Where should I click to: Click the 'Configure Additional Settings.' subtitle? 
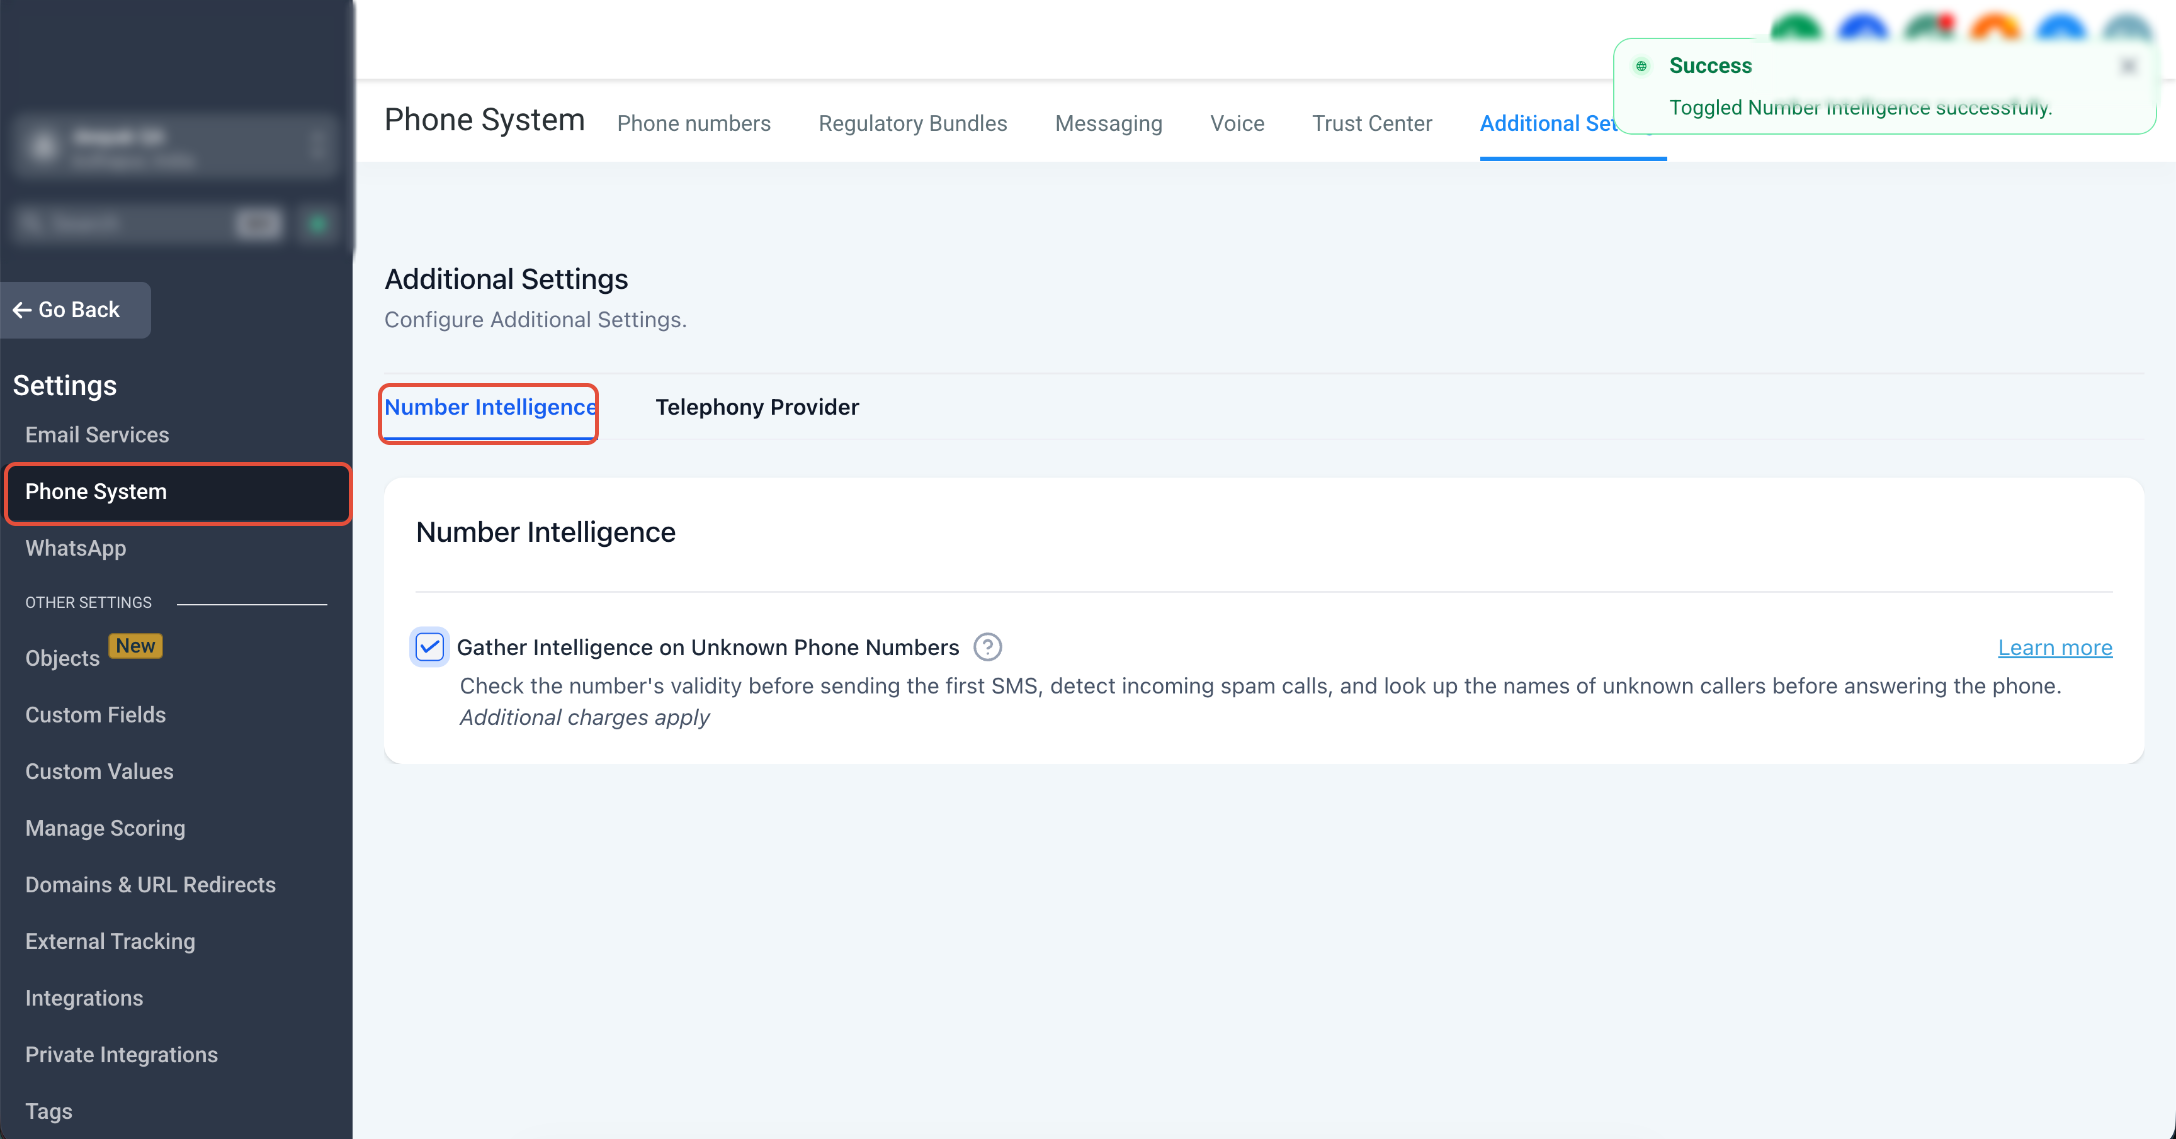[535, 320]
